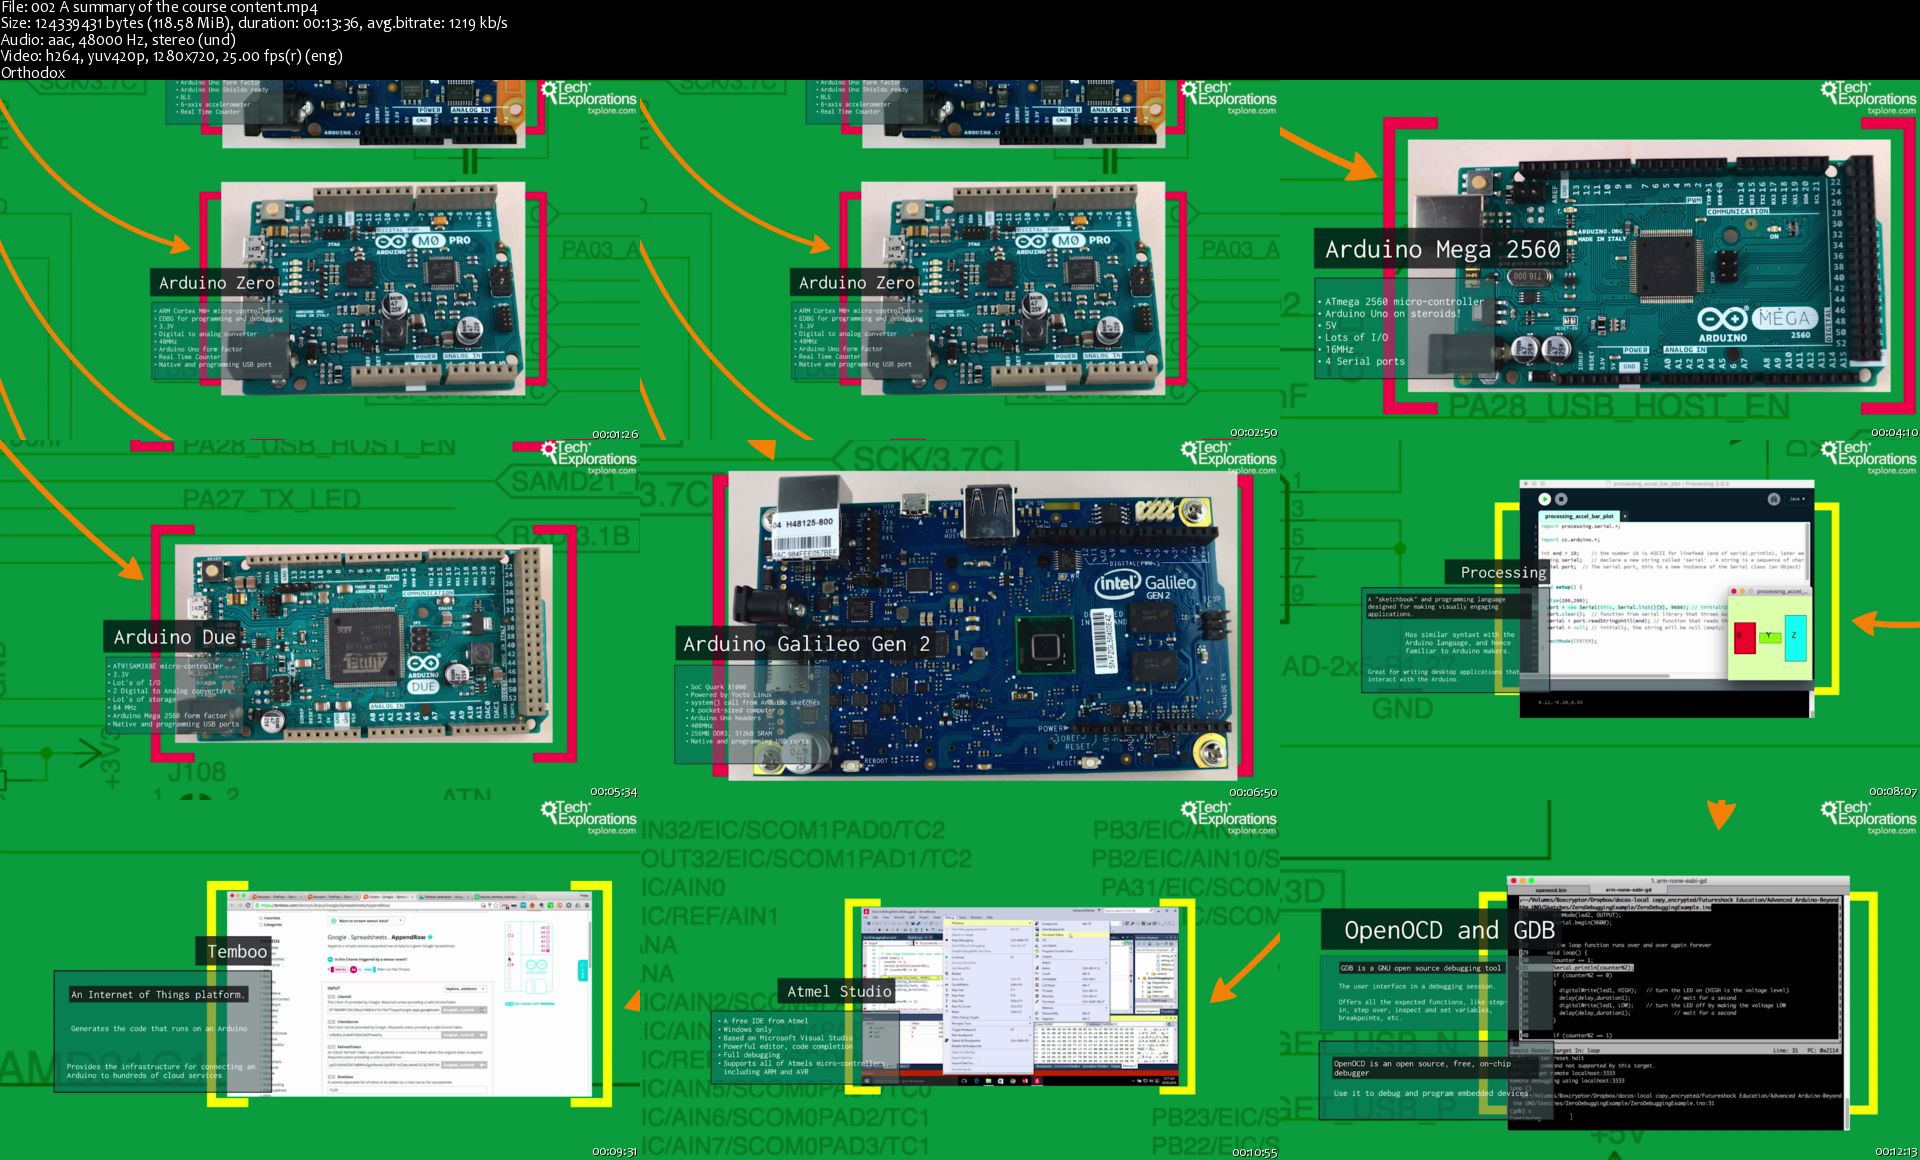
Task: Click Tech Explorations logo in 00:12:13 frame
Action: 1868,818
